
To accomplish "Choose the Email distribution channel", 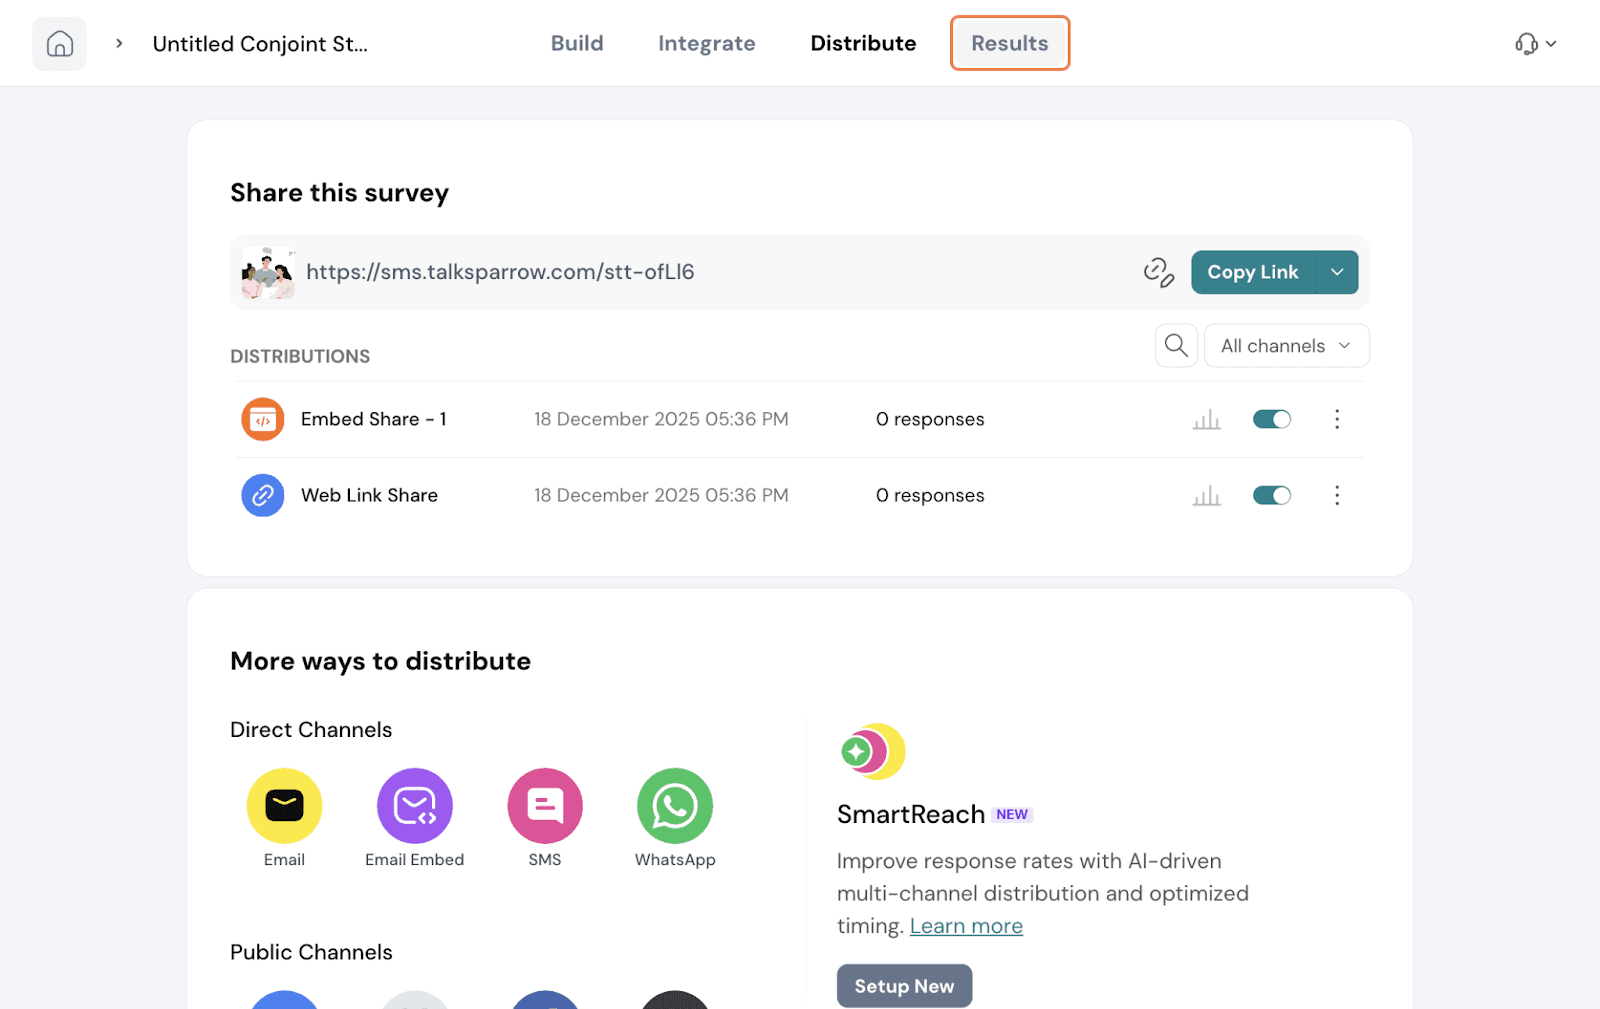I will click(x=284, y=806).
